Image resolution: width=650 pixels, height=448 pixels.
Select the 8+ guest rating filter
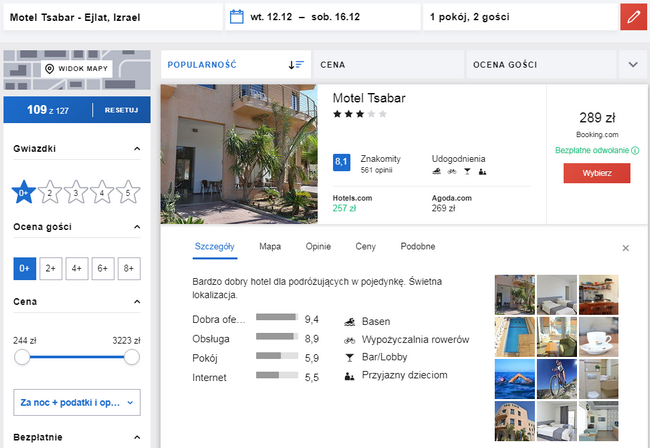[128, 268]
